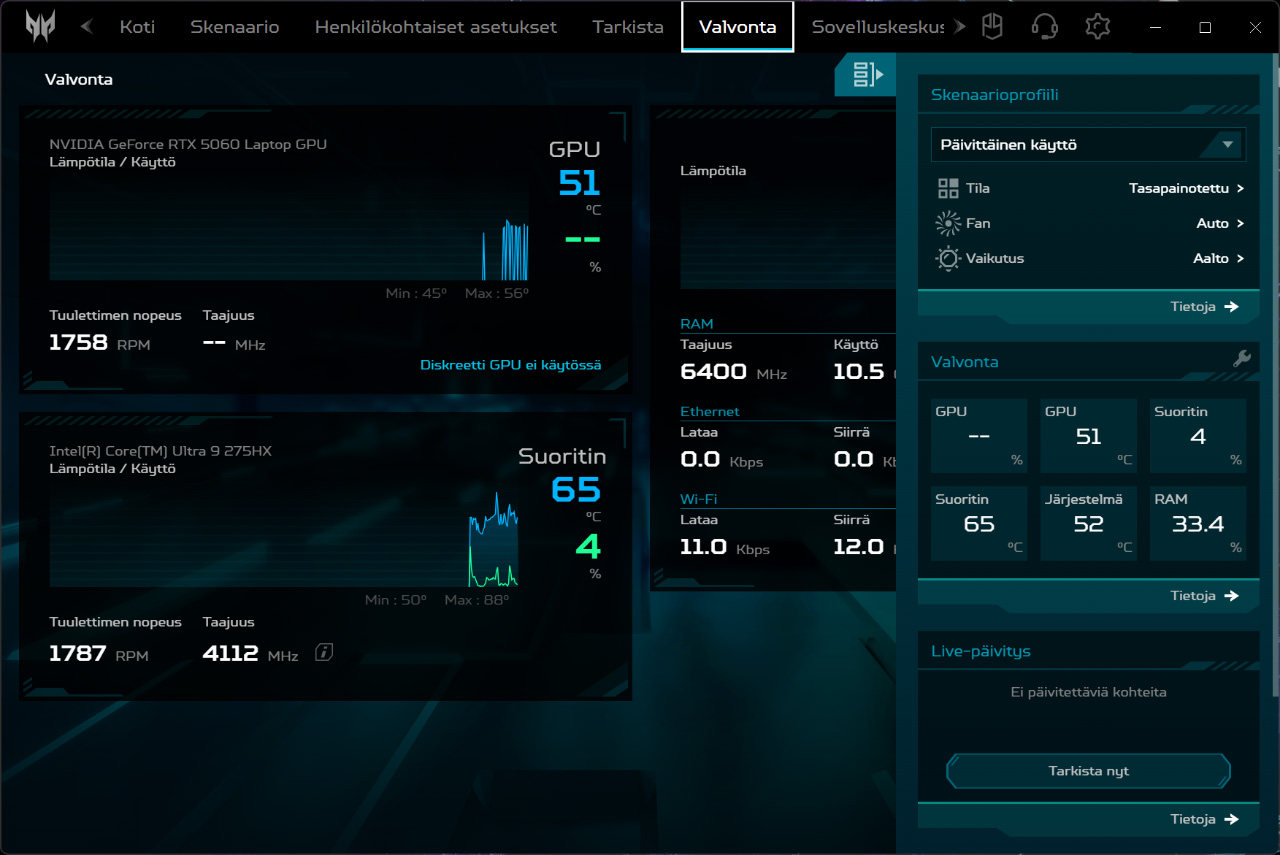Viewport: 1280px width, 855px height.
Task: Switch to the Koti tab
Action: 137,27
